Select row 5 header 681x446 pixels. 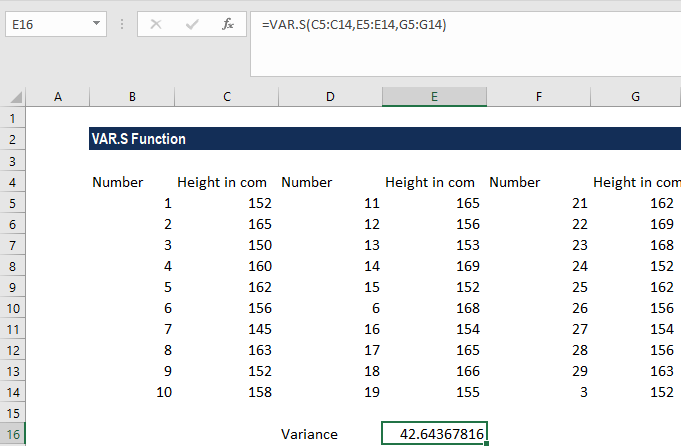tap(13, 203)
